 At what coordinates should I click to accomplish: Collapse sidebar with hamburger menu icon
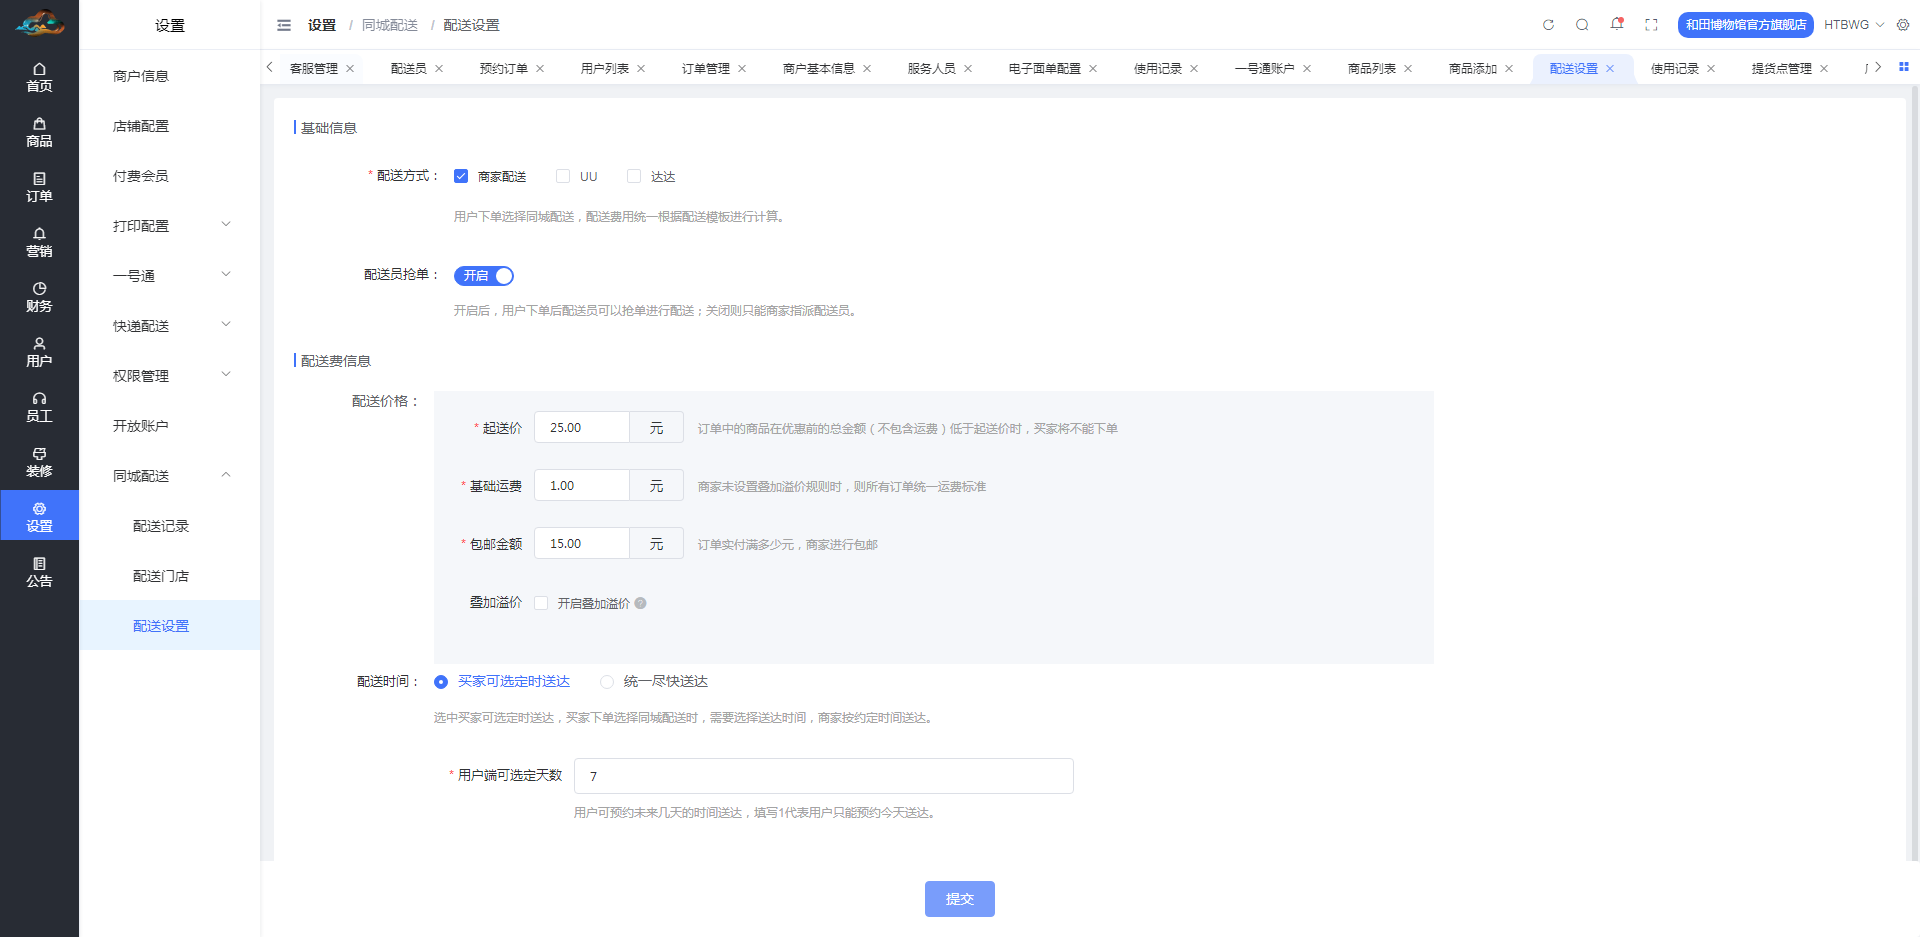point(284,25)
